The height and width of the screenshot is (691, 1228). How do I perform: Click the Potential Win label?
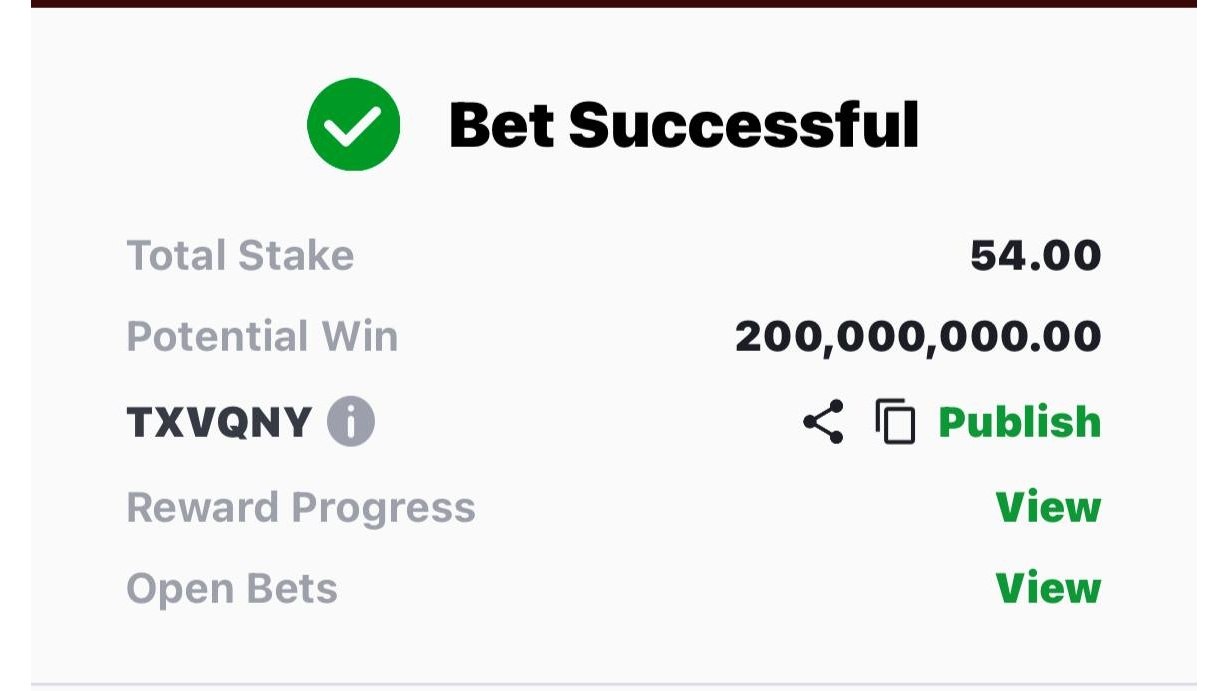[262, 337]
